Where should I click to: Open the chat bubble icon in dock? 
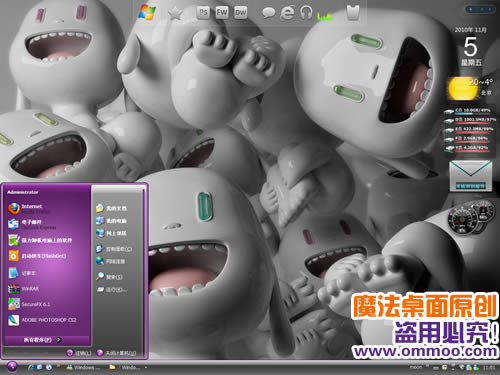[x=268, y=13]
